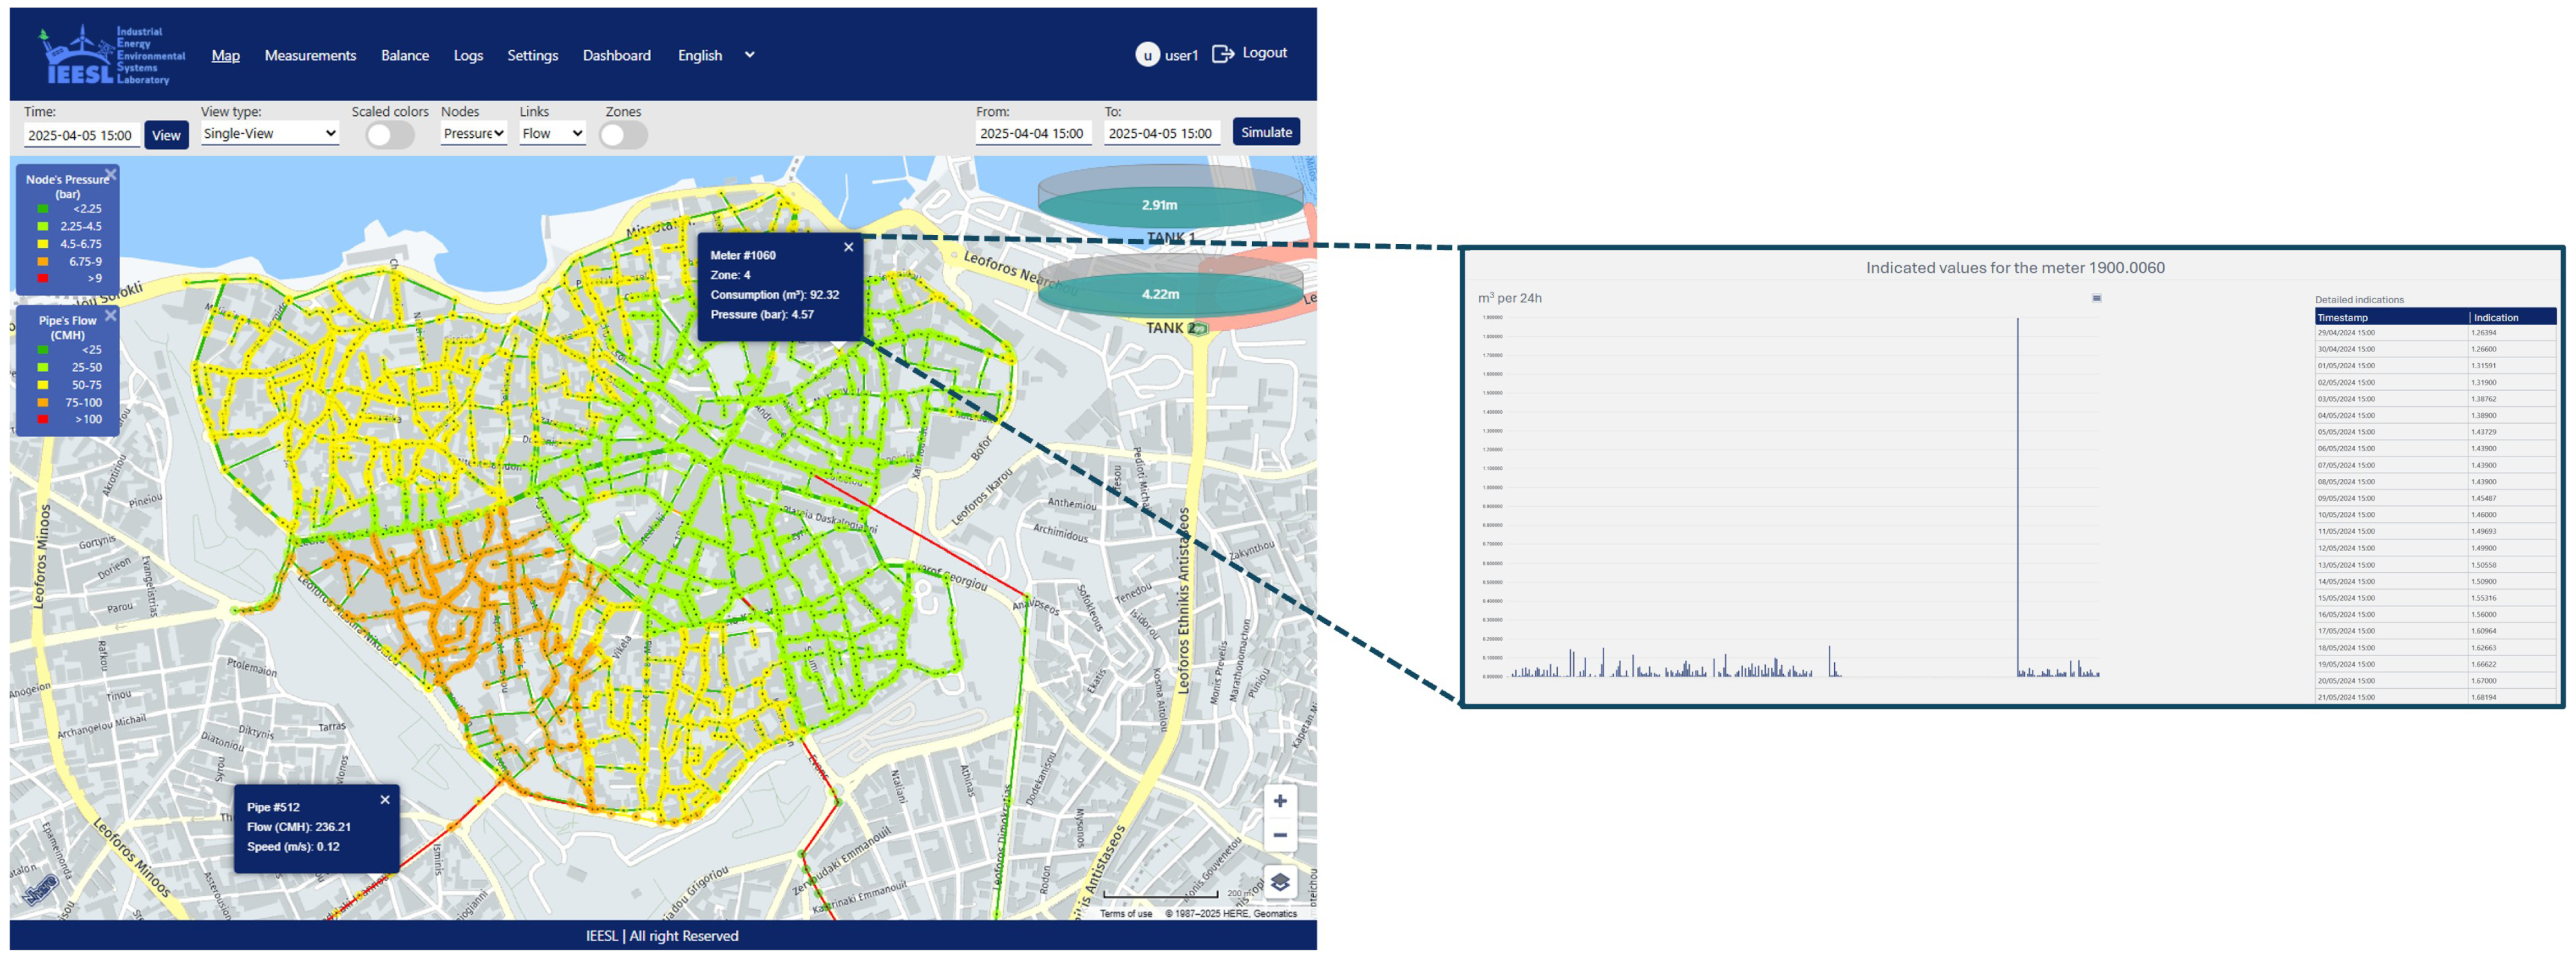Screen dimensions: 2576x958
Task: Open the map layers selector icon
Action: pos(1280,882)
